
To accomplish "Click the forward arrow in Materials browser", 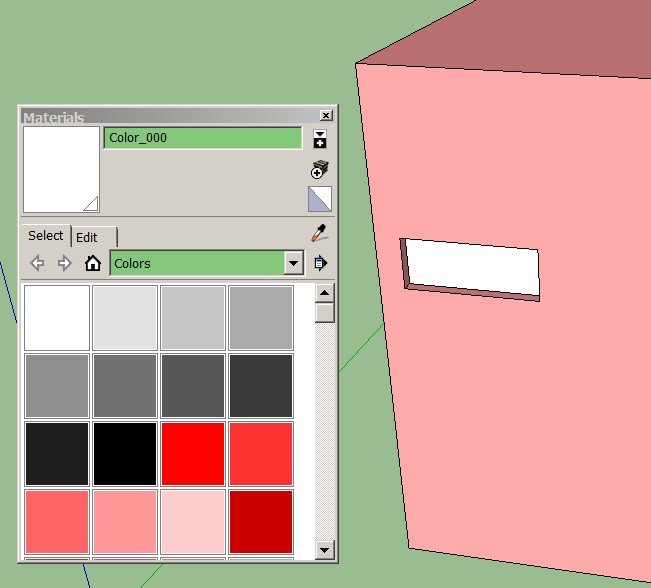I will pos(65,264).
